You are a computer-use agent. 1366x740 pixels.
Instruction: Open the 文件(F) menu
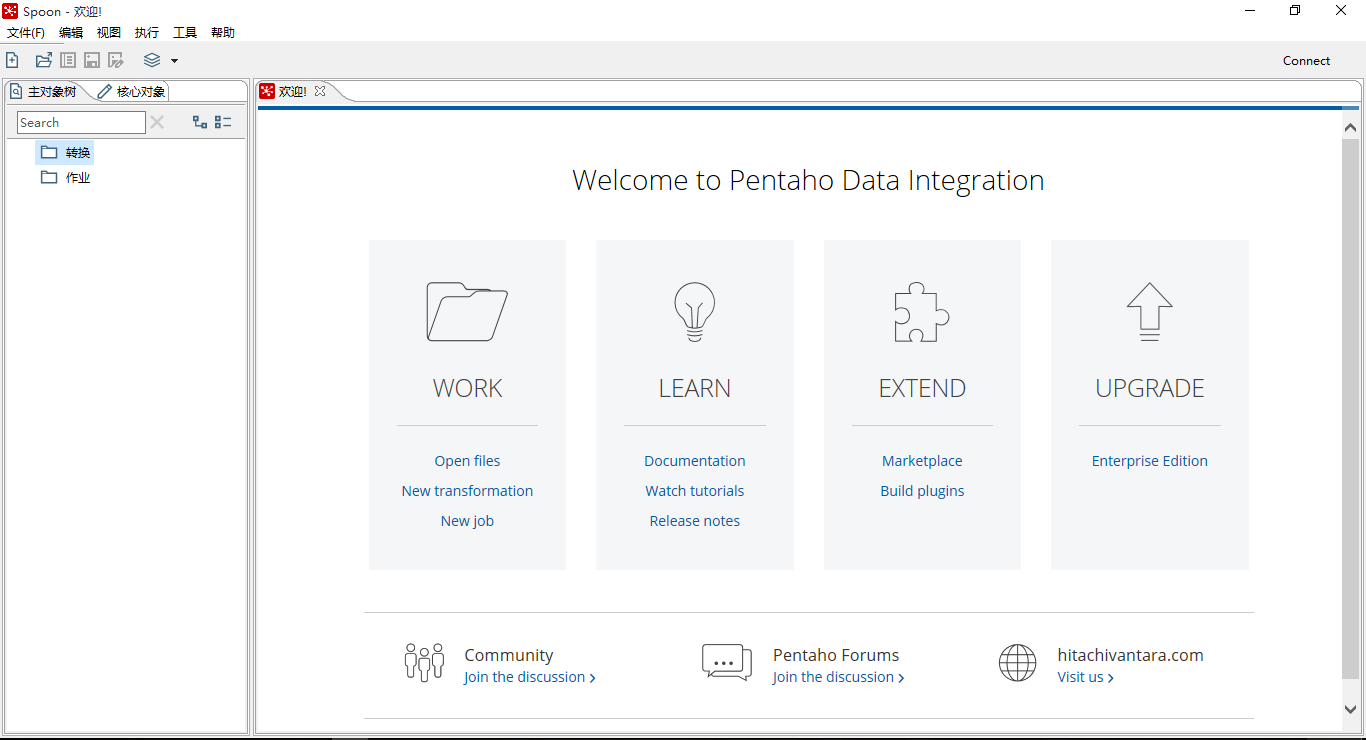[x=26, y=33]
